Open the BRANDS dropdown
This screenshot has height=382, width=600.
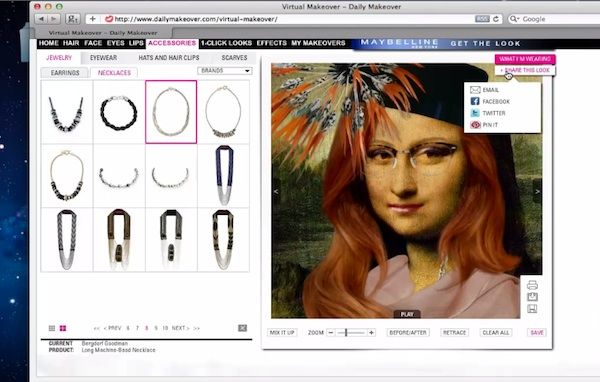click(225, 71)
